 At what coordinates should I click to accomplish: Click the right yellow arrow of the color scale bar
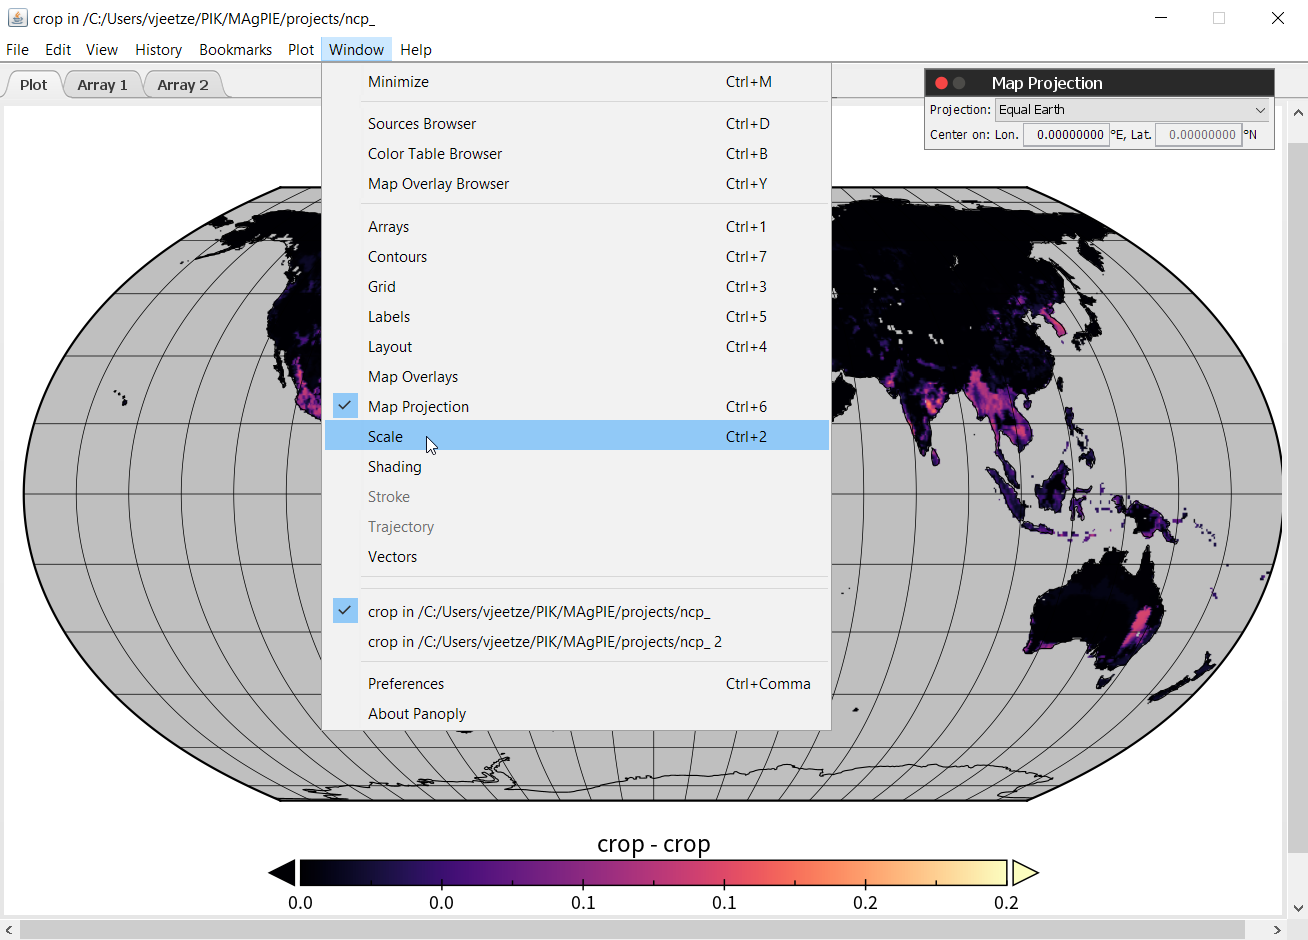click(x=1025, y=873)
